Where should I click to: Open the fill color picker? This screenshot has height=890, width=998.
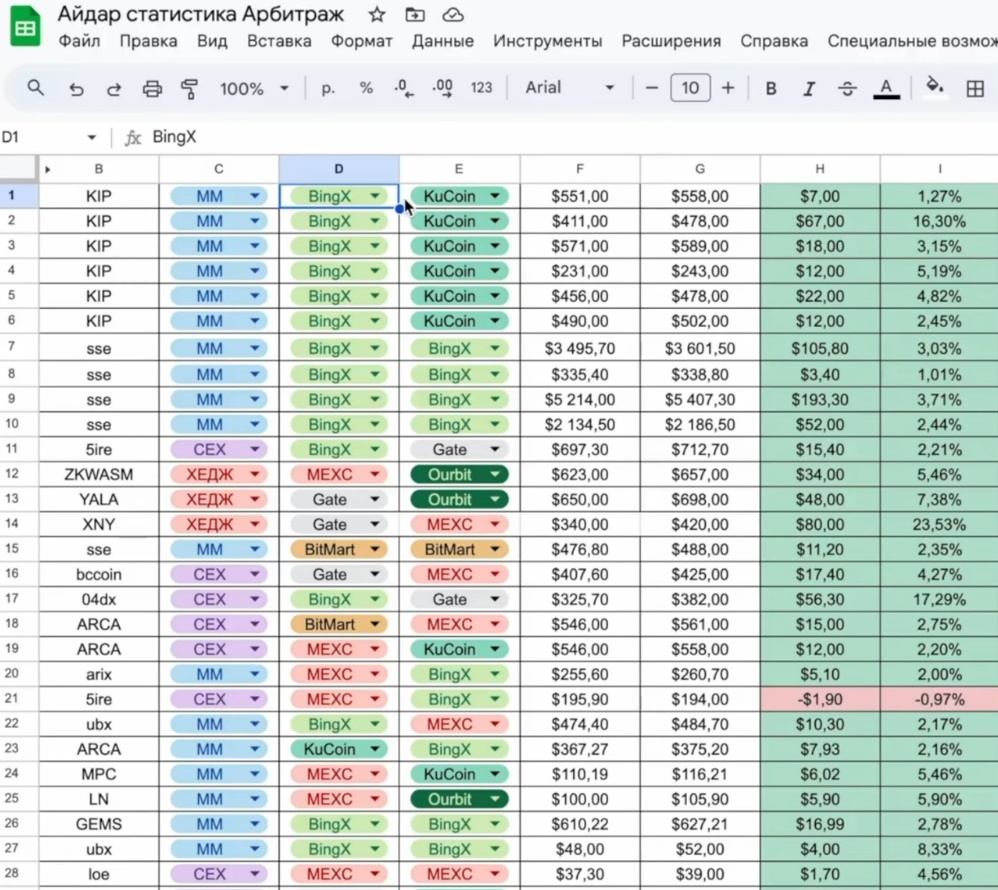(934, 87)
